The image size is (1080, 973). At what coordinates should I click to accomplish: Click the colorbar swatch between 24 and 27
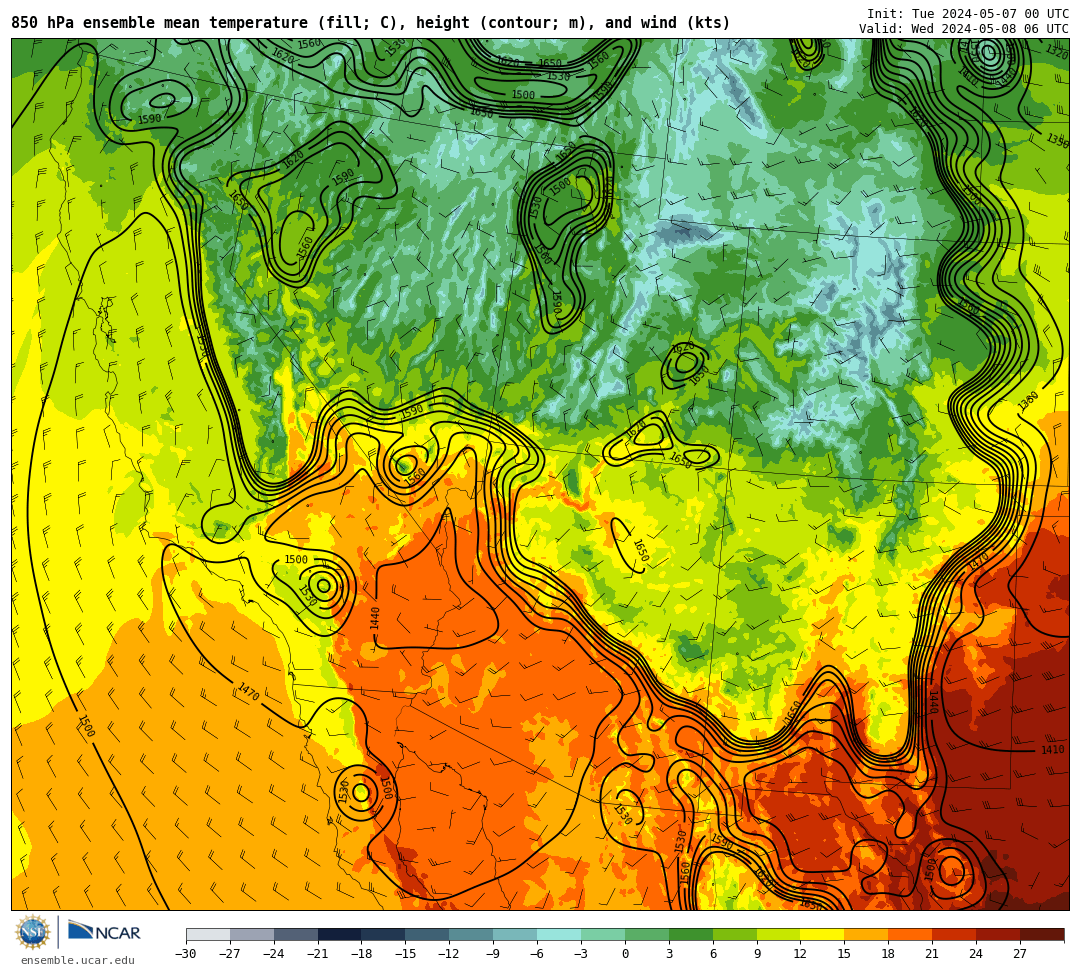tap(998, 934)
